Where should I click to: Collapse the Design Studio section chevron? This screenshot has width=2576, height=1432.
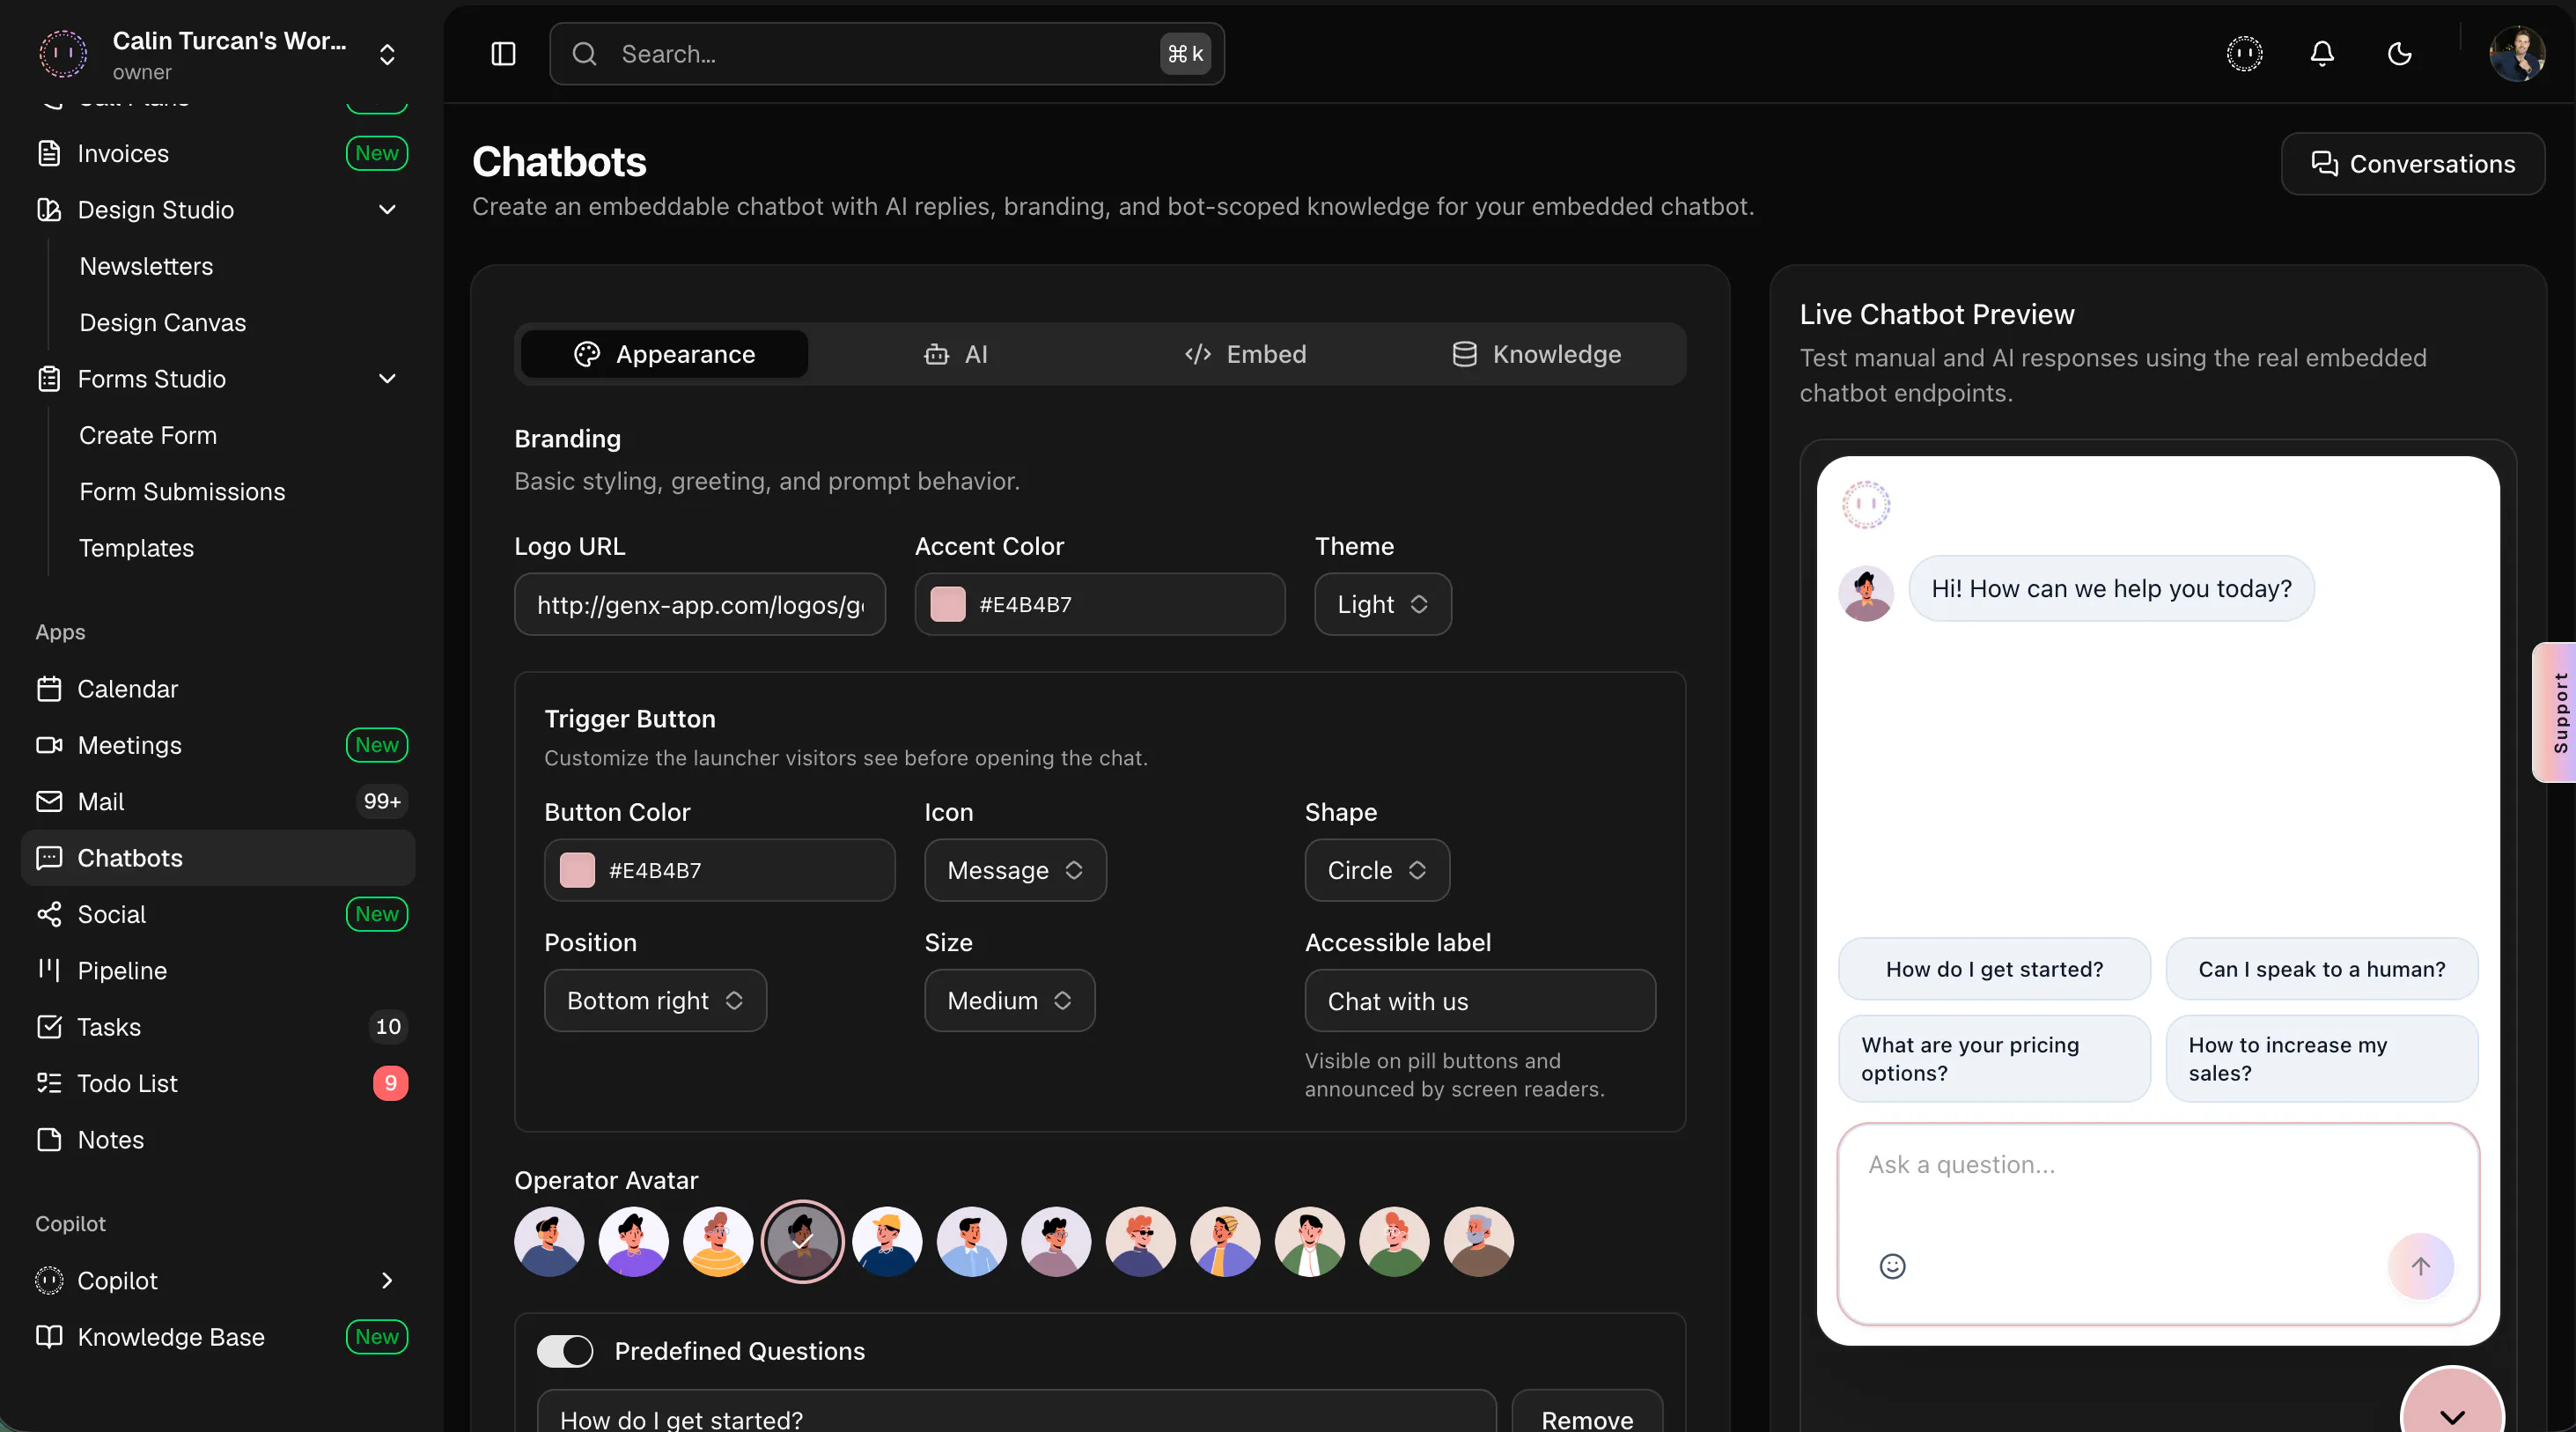[x=388, y=210]
